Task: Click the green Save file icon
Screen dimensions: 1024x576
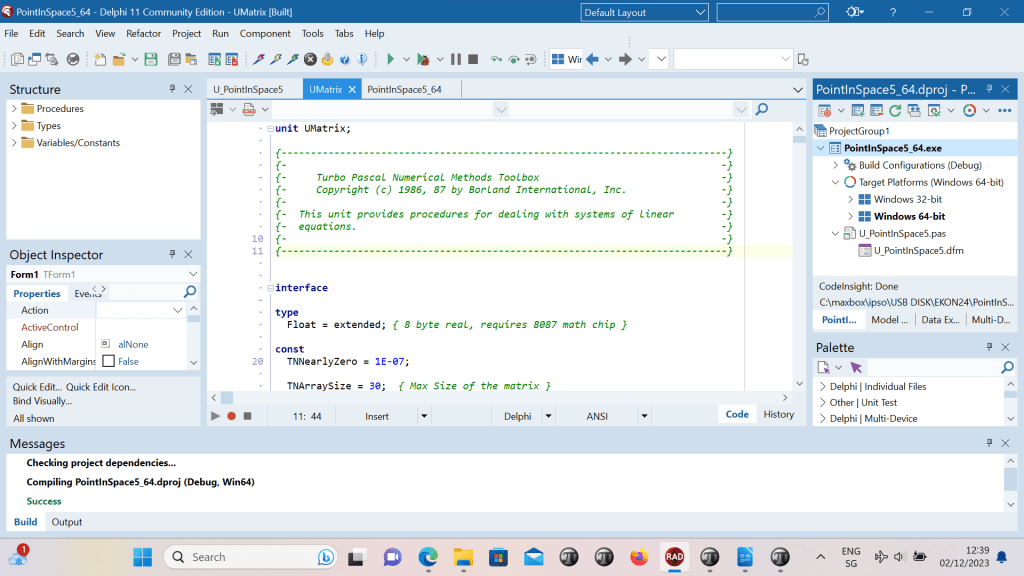Action: (x=150, y=60)
